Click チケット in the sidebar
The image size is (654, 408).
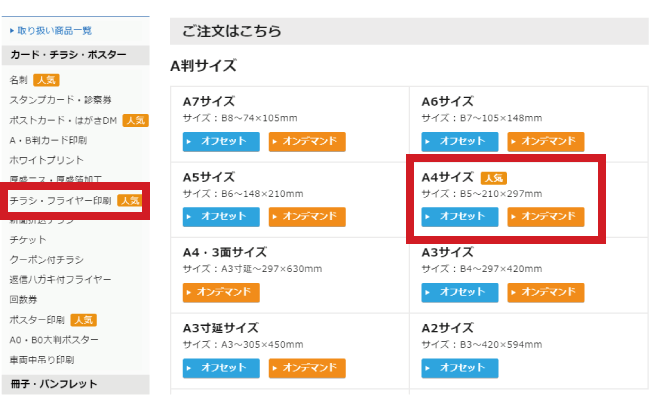[x=28, y=240]
